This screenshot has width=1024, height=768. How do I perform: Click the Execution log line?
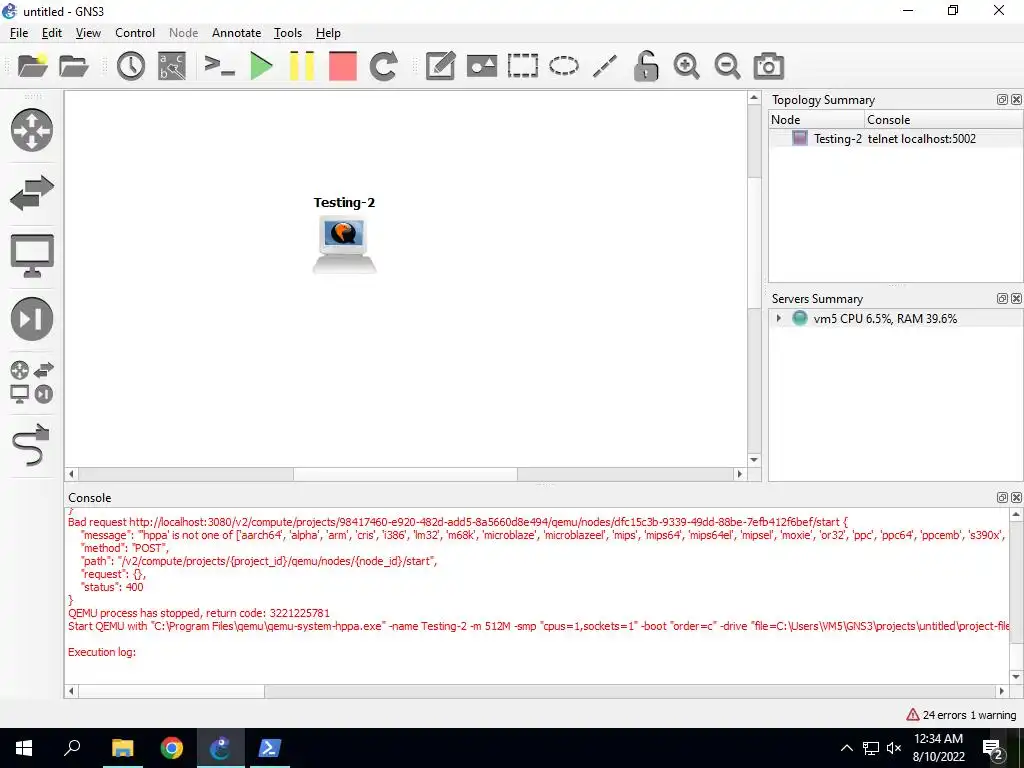pos(102,652)
